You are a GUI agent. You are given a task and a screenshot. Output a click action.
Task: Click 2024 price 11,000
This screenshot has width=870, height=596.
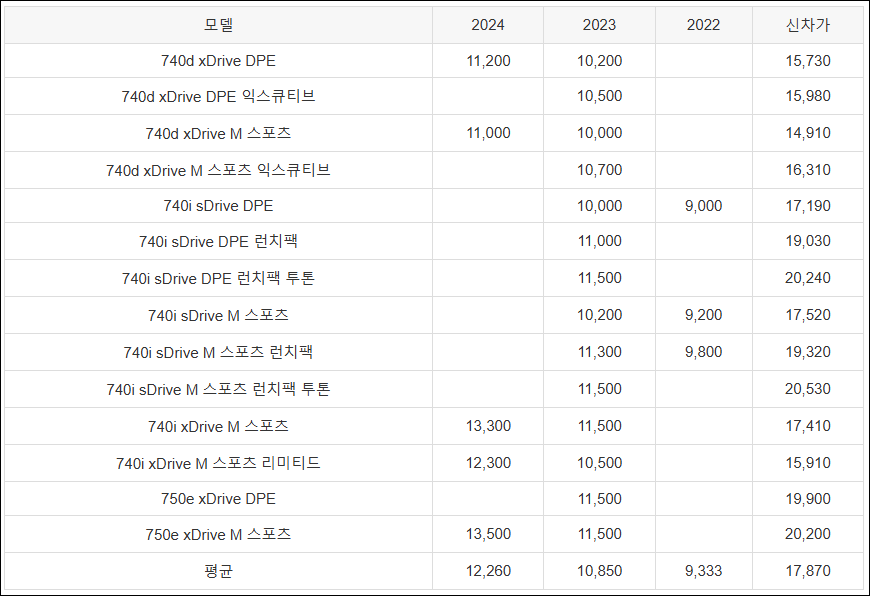tap(488, 133)
